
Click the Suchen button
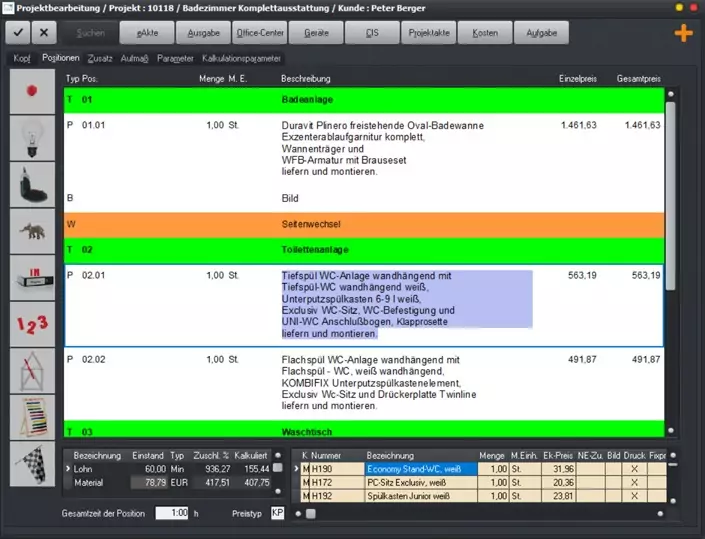click(x=90, y=33)
